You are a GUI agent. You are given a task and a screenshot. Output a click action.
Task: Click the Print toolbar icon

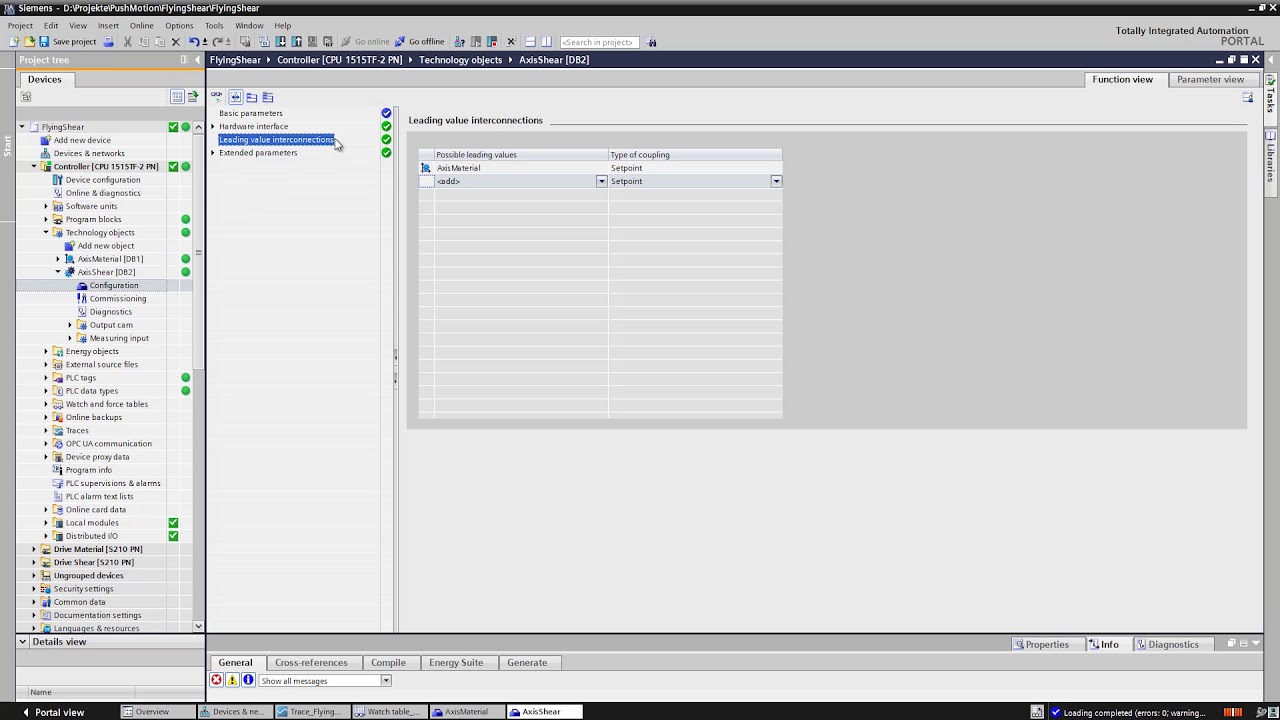pyautogui.click(x=109, y=42)
